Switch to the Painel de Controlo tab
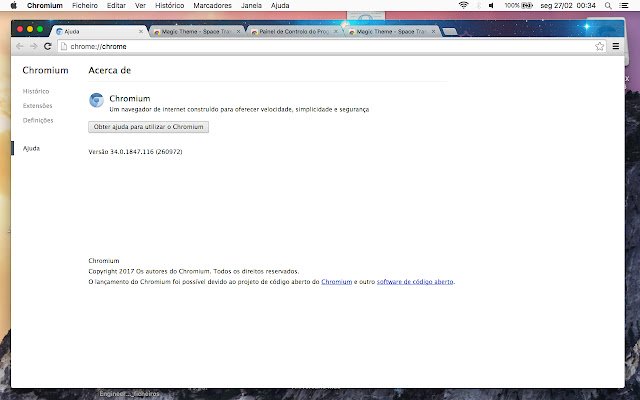The image size is (640, 400). 293,31
